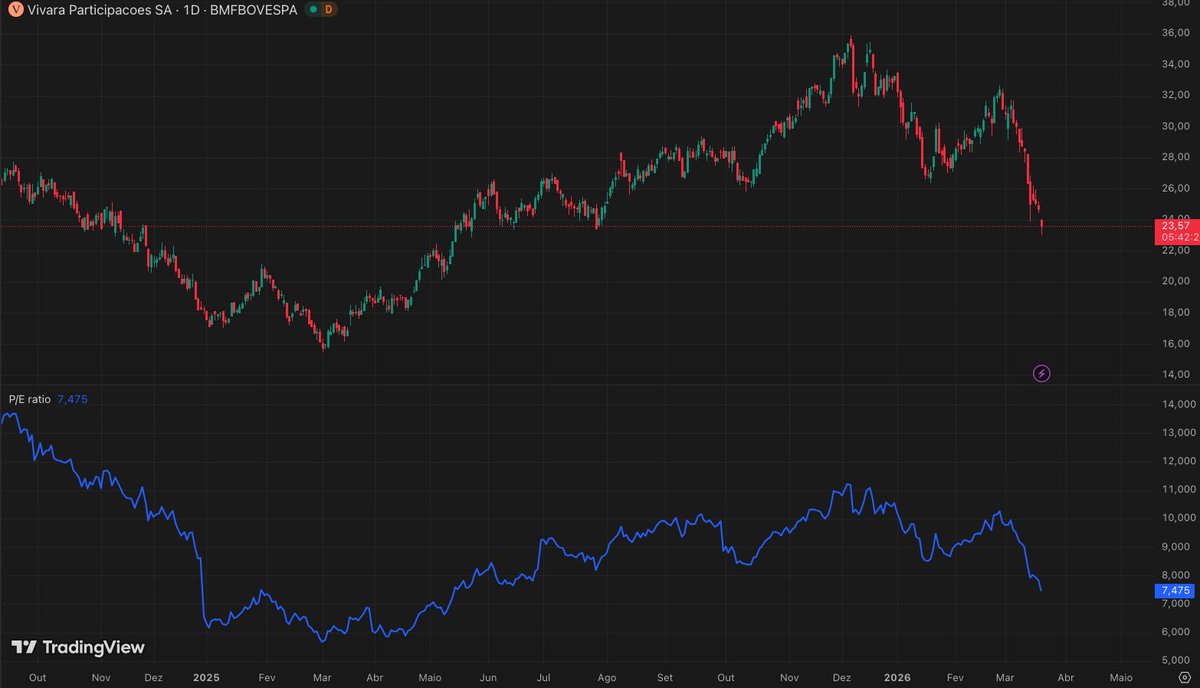The height and width of the screenshot is (688, 1200).
Task: Select the P/E ratio indicator legend label
Action: click(29, 399)
